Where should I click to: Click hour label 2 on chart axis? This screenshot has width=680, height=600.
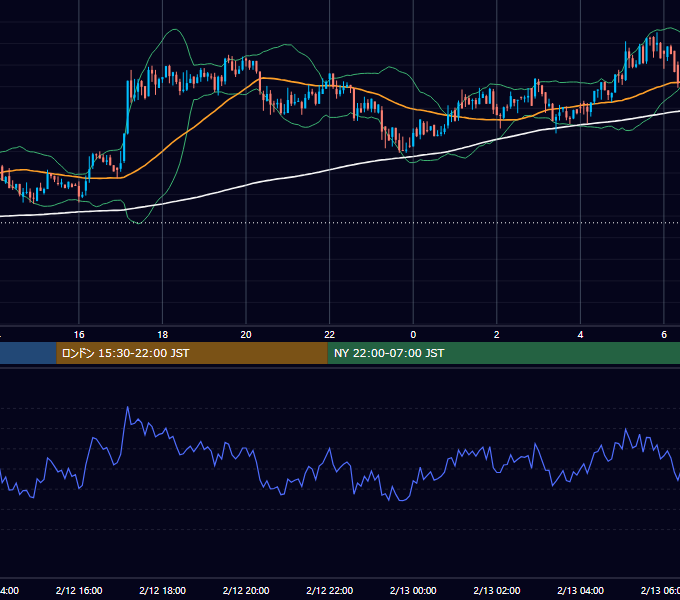tap(497, 335)
